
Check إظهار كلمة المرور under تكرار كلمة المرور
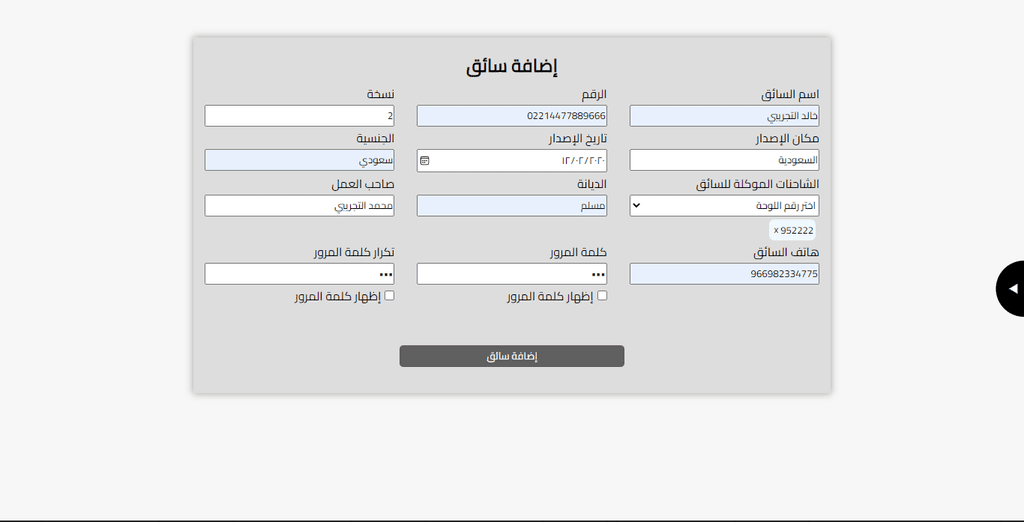point(389,296)
